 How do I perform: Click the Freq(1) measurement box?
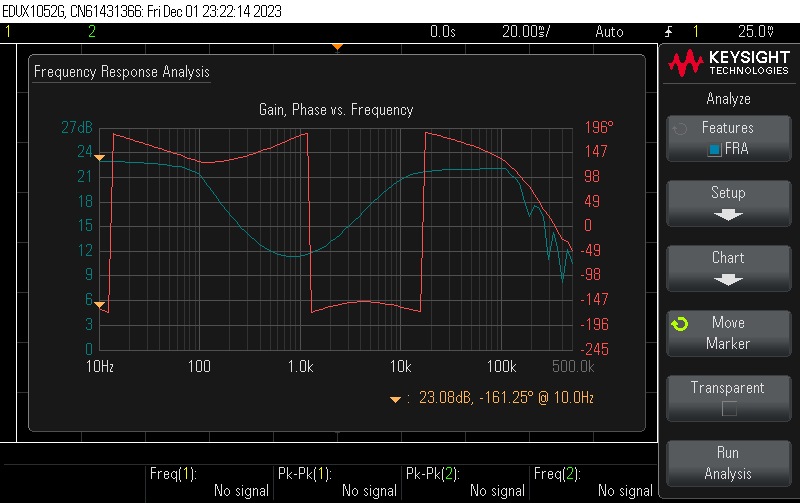210,482
